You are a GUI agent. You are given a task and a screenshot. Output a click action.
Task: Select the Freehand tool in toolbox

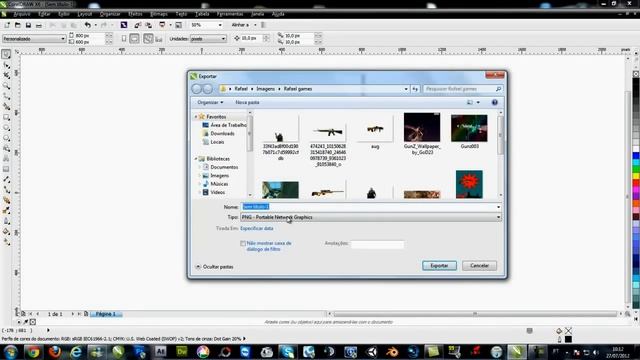click(x=7, y=96)
